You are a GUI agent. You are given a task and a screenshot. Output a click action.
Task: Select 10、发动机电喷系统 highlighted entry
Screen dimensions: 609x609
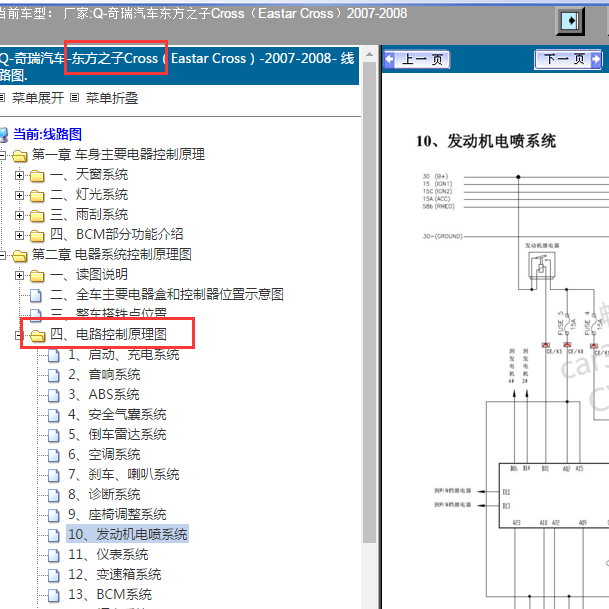(x=127, y=534)
